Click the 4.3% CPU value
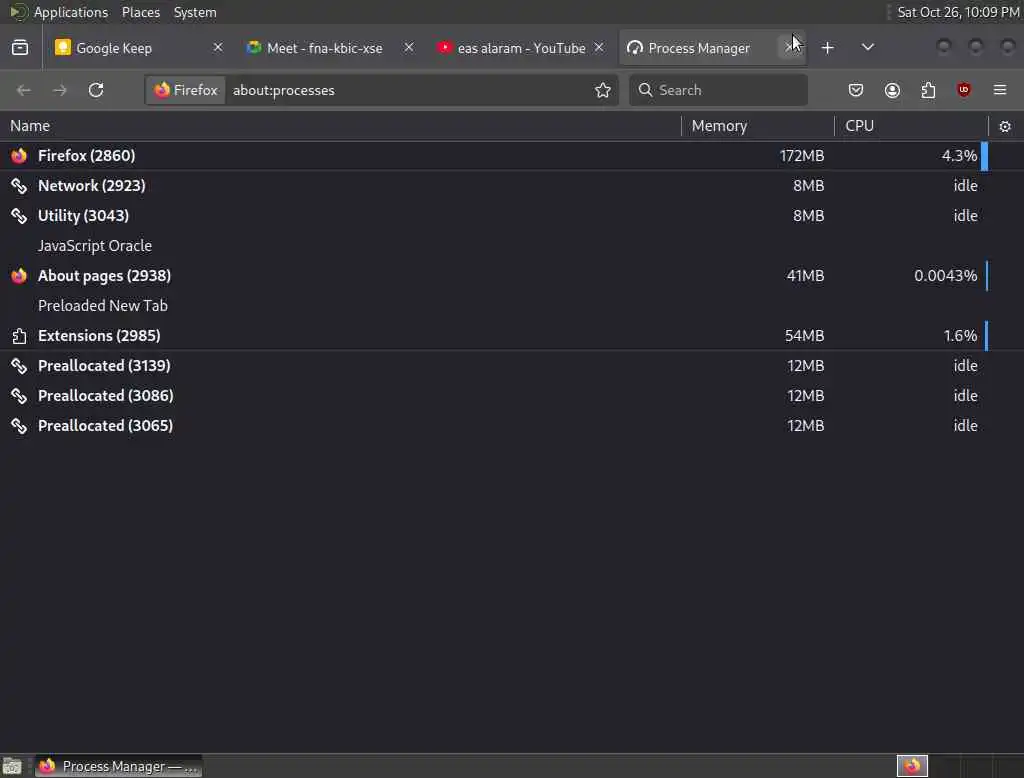This screenshot has width=1024, height=778. (959, 155)
